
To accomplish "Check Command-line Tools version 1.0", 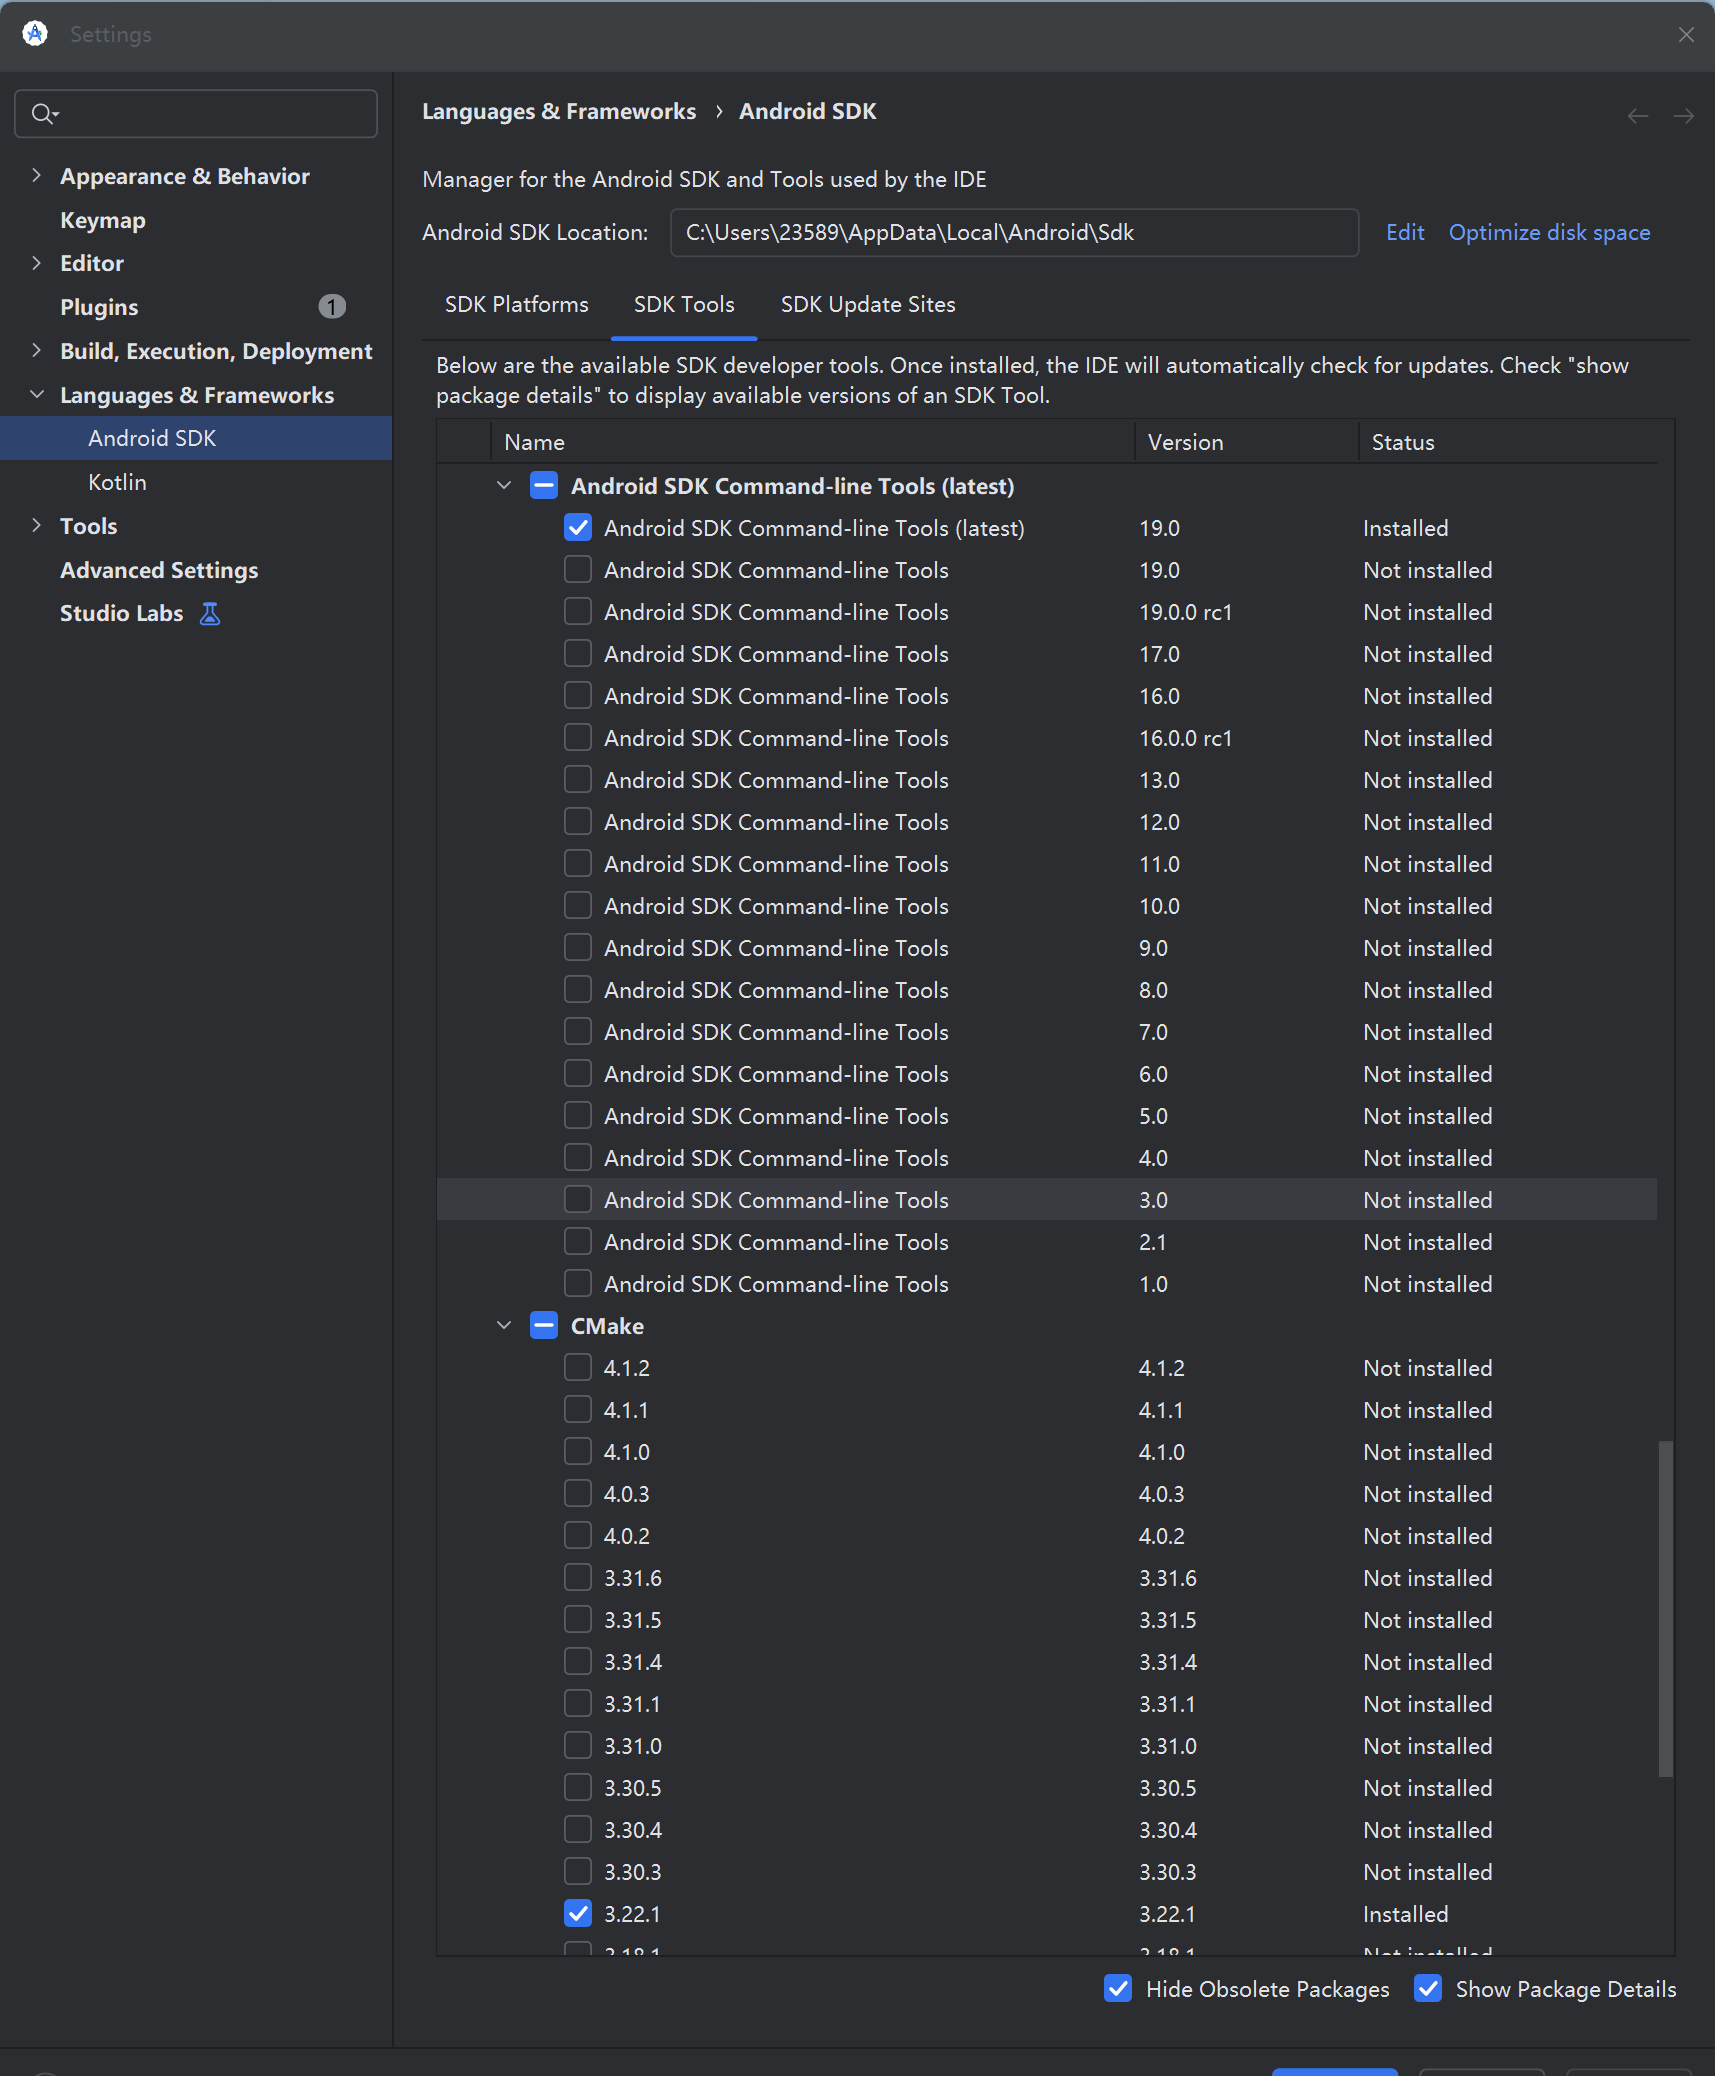I will (x=578, y=1284).
